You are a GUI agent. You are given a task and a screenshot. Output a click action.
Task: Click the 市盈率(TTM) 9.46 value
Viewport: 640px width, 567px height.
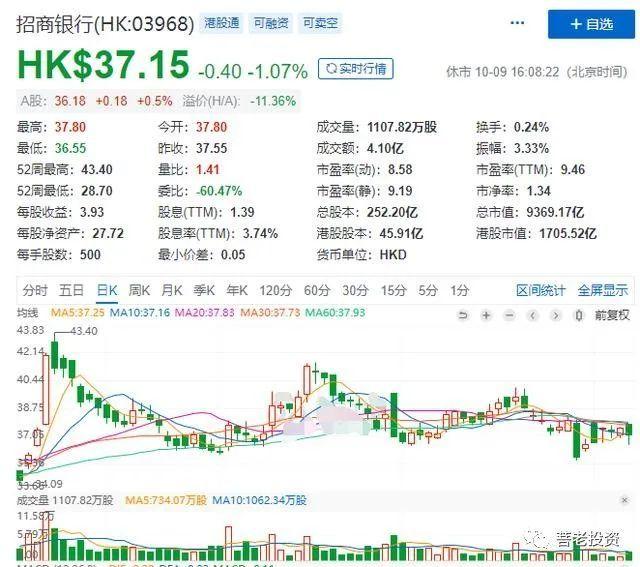[x=573, y=170]
